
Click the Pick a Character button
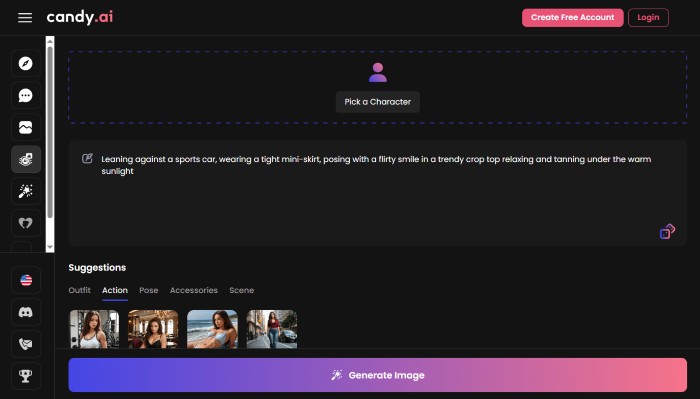coord(378,102)
